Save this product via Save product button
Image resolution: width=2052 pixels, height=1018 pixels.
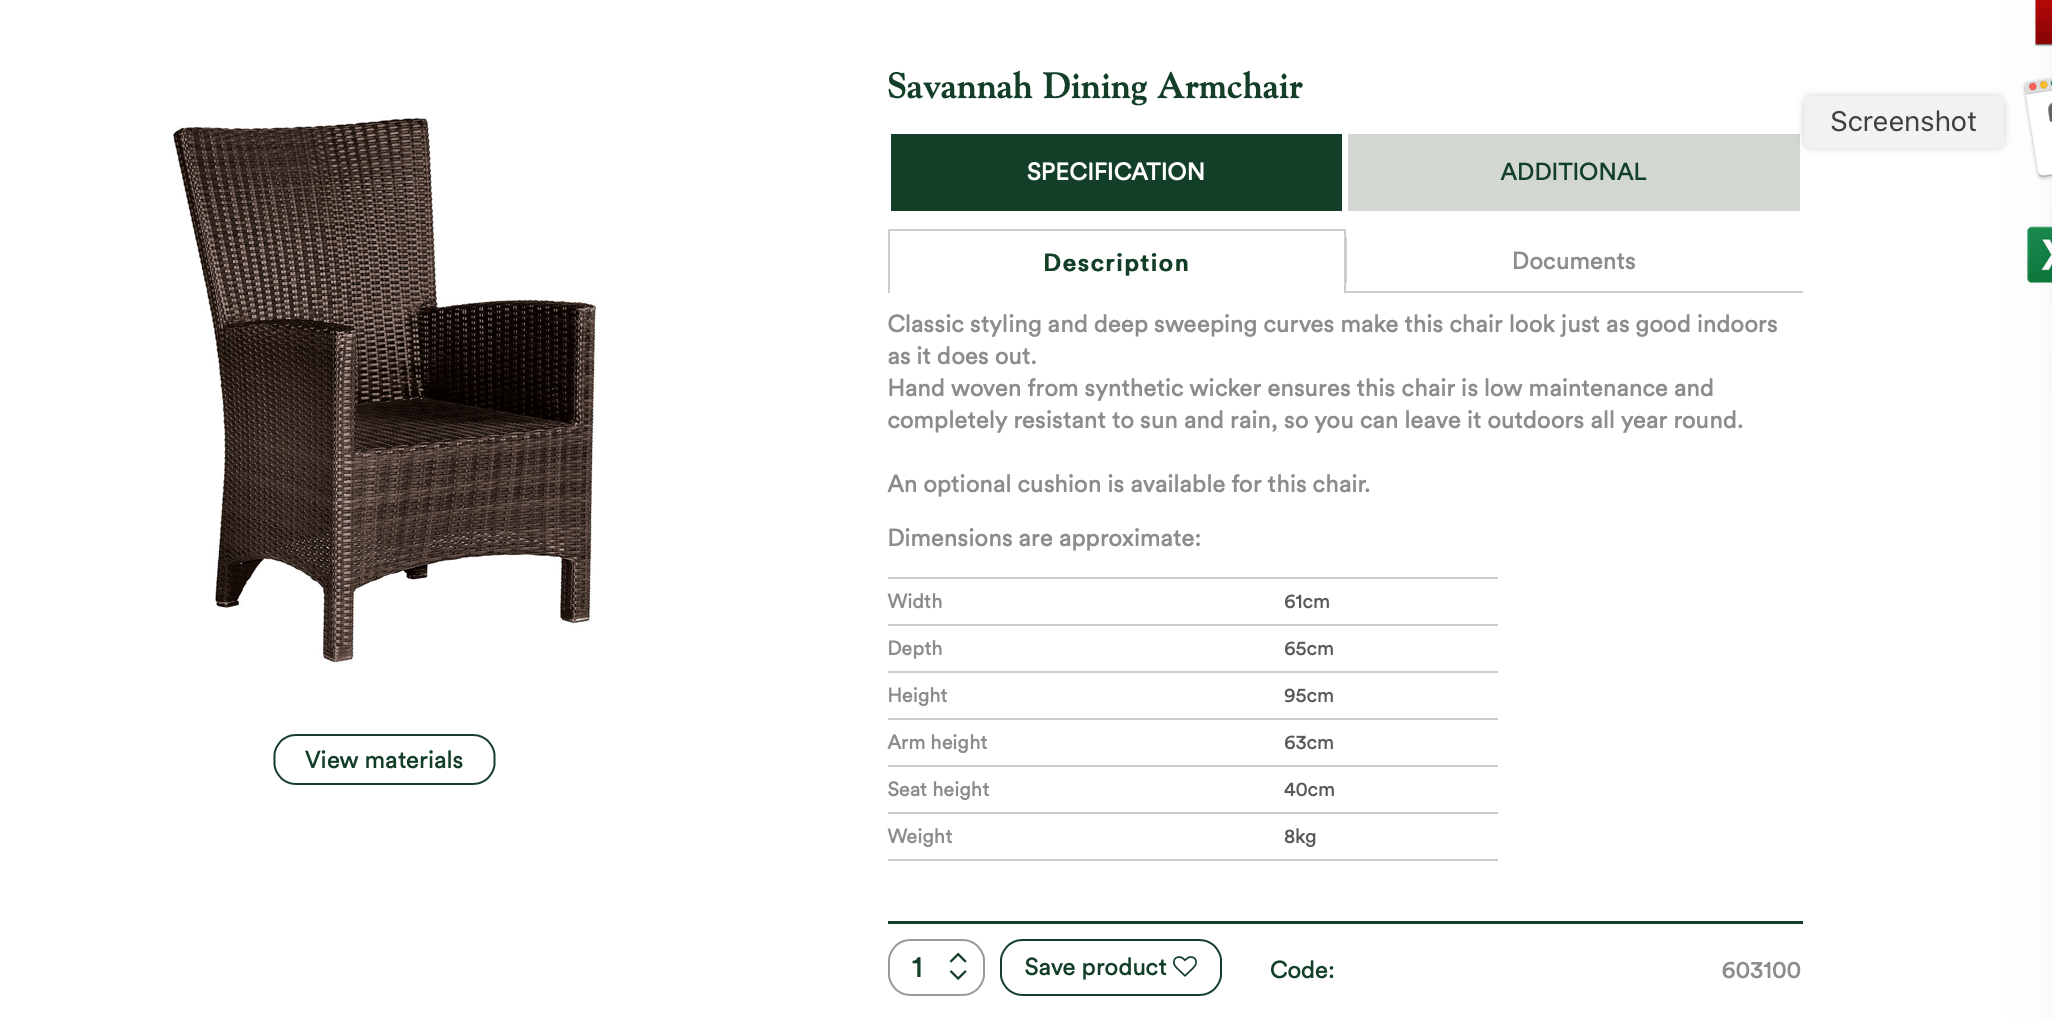click(x=1111, y=967)
